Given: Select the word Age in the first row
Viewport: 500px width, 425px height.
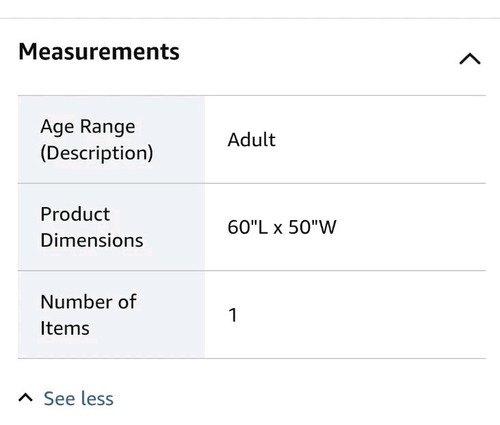Looking at the screenshot, I should tap(58, 127).
